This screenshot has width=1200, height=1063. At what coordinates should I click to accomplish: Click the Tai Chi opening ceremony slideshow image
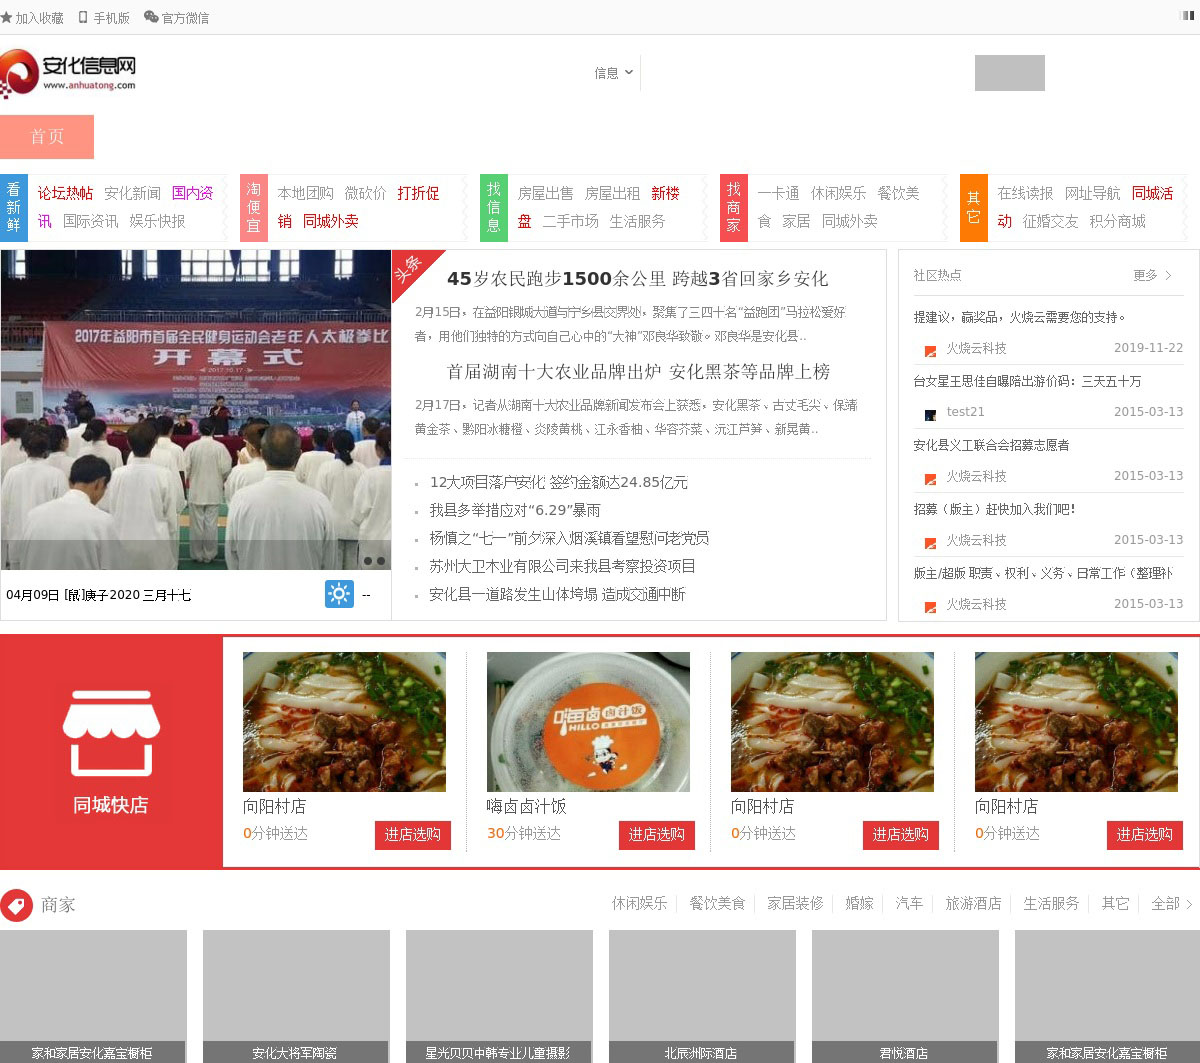click(x=195, y=410)
